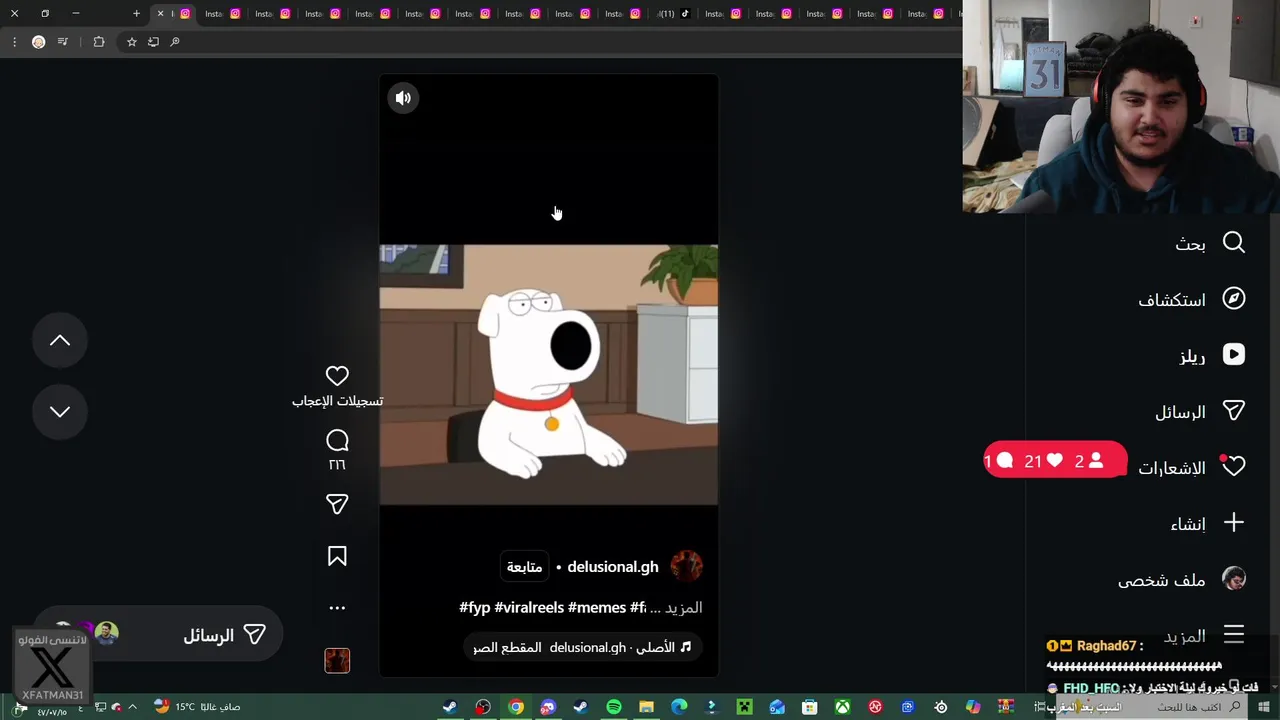
Task: Open the 15°C weather widget
Action: pyautogui.click(x=196, y=707)
